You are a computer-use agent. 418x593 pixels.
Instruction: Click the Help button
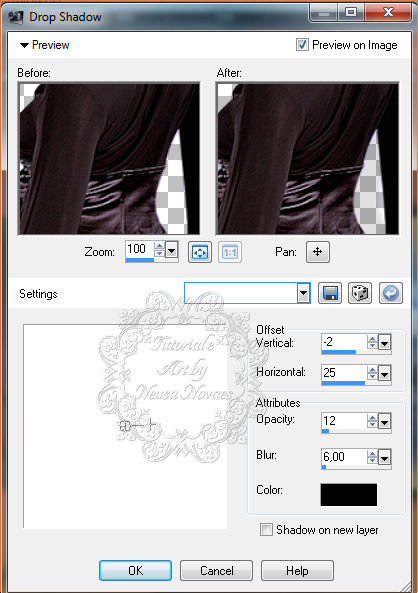coord(297,570)
